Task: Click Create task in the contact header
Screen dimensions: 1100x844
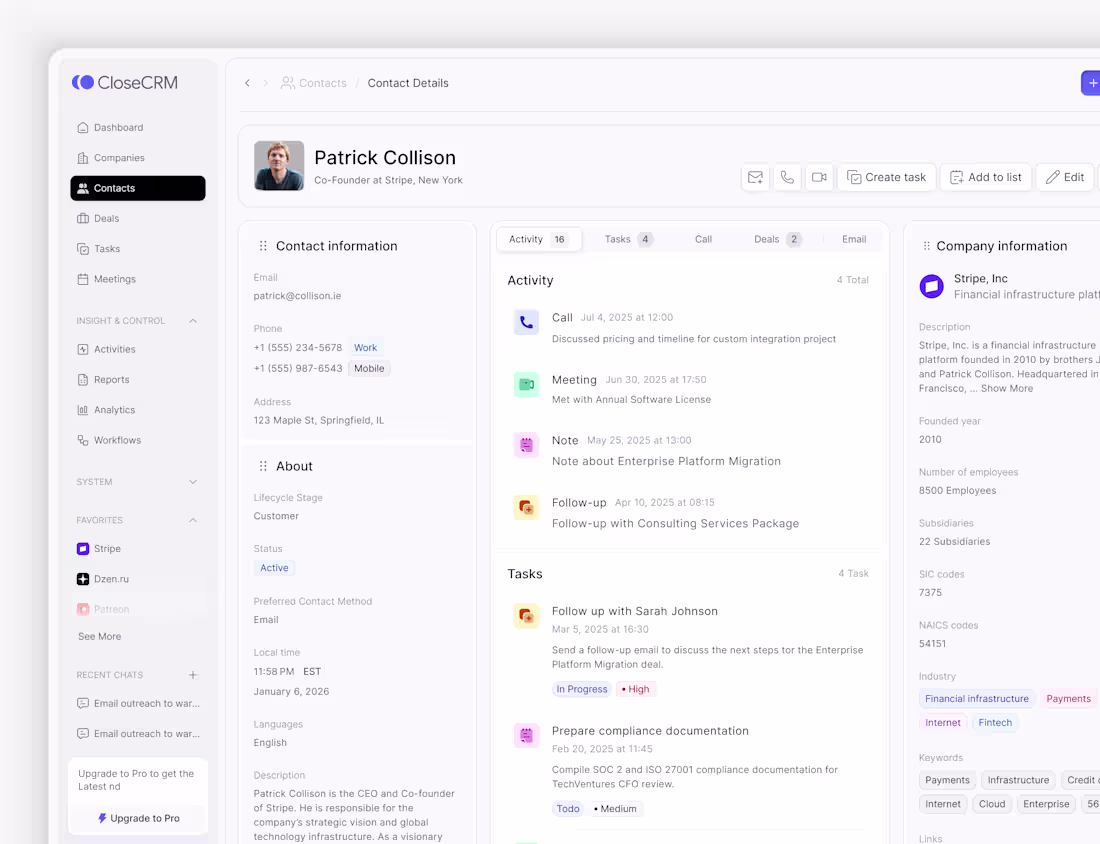Action: pyautogui.click(x=886, y=176)
